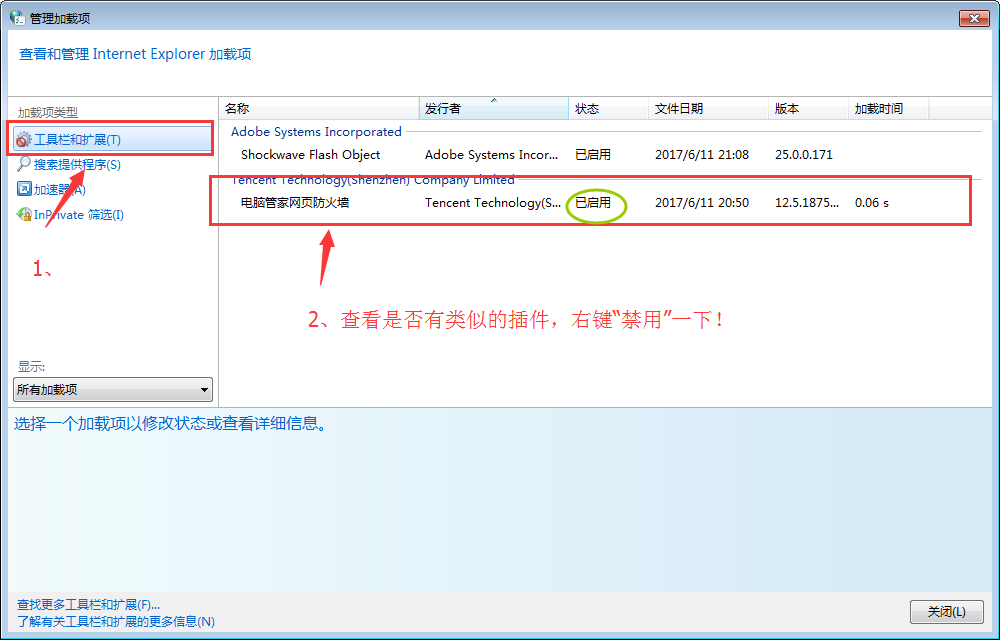Open 查找更多工具栏和扩展 link

88,605
